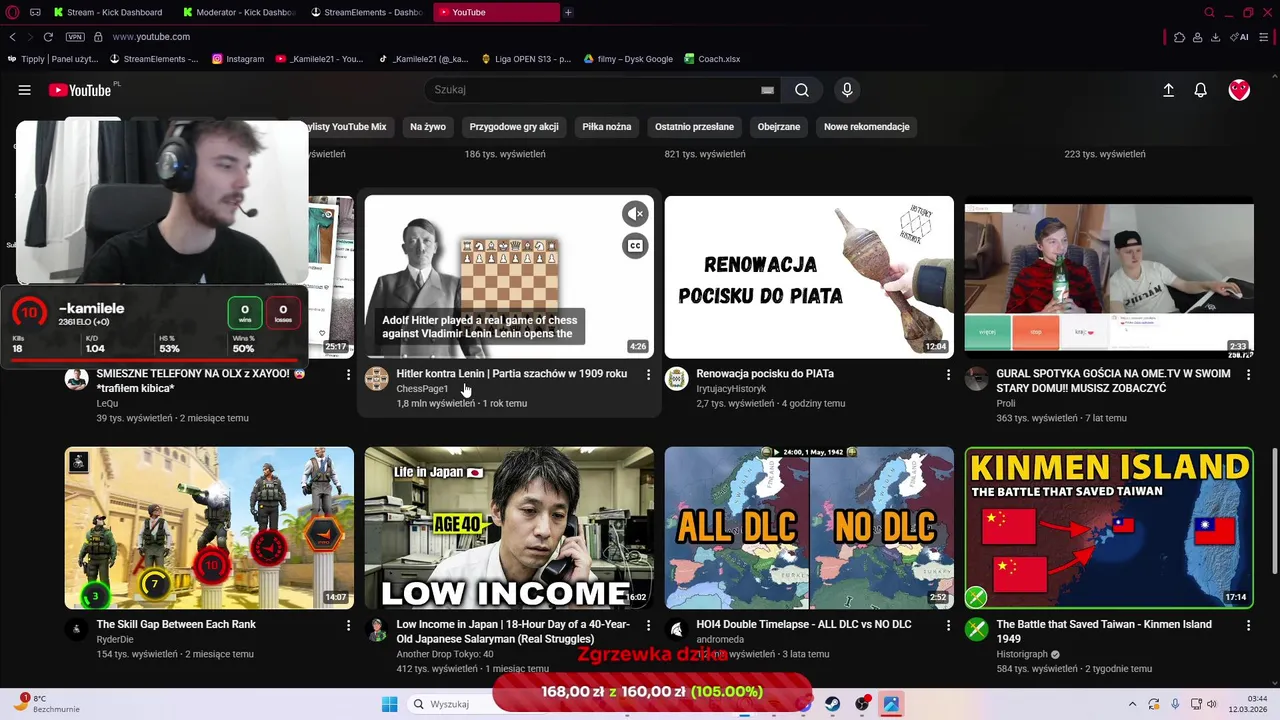Select the 'Piłka nożna' filter chip

(x=607, y=127)
